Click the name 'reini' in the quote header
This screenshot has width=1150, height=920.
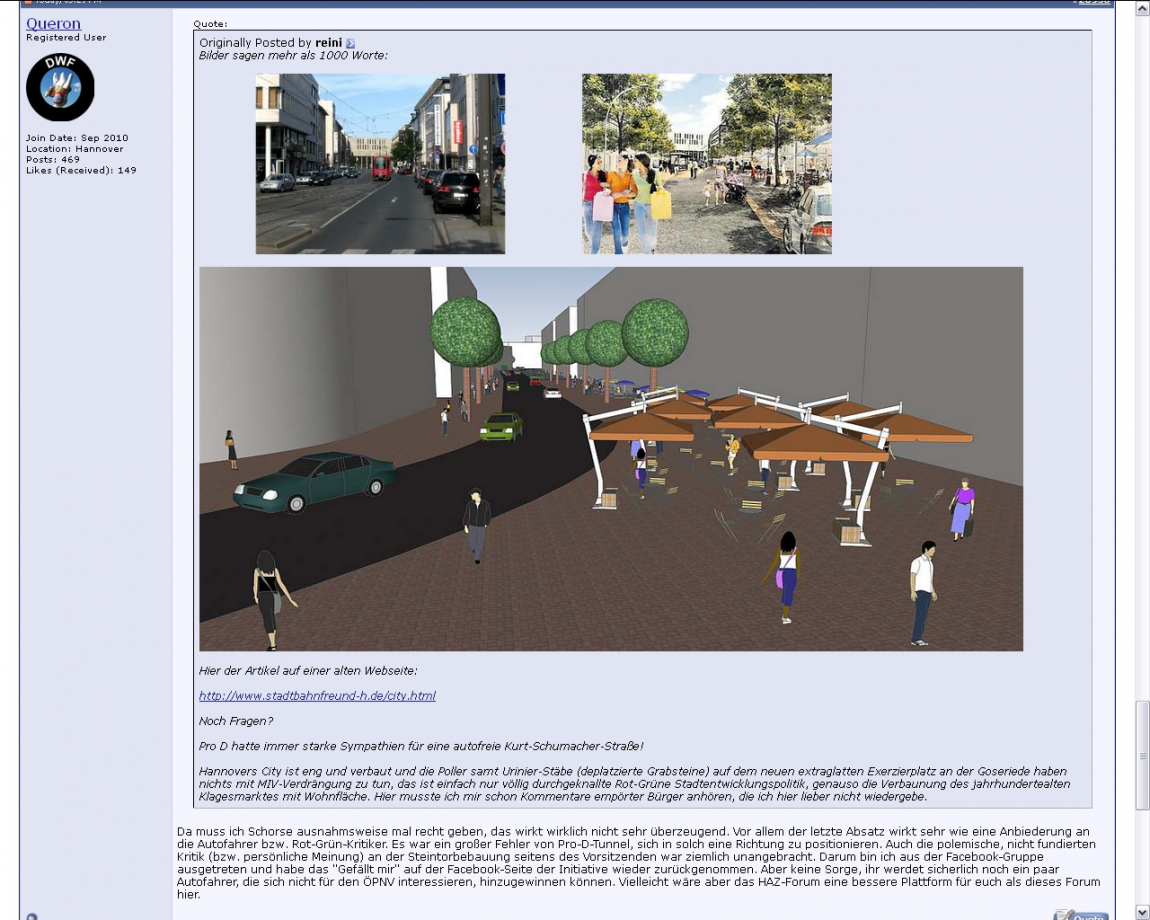point(329,43)
